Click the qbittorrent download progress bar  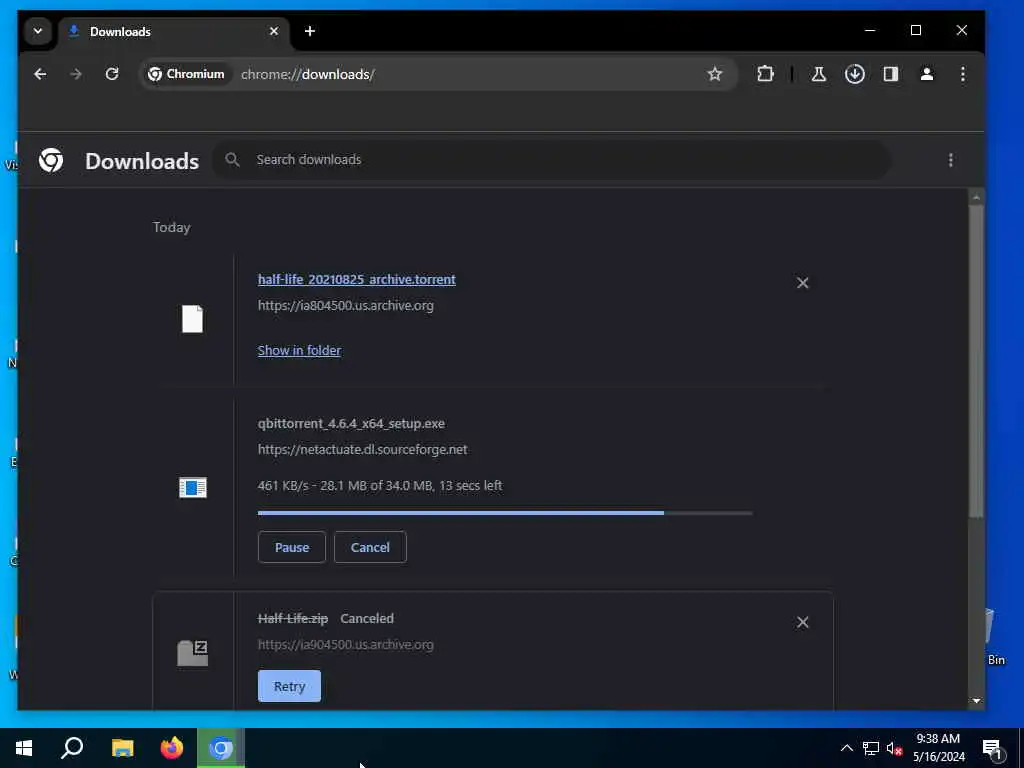(505, 513)
